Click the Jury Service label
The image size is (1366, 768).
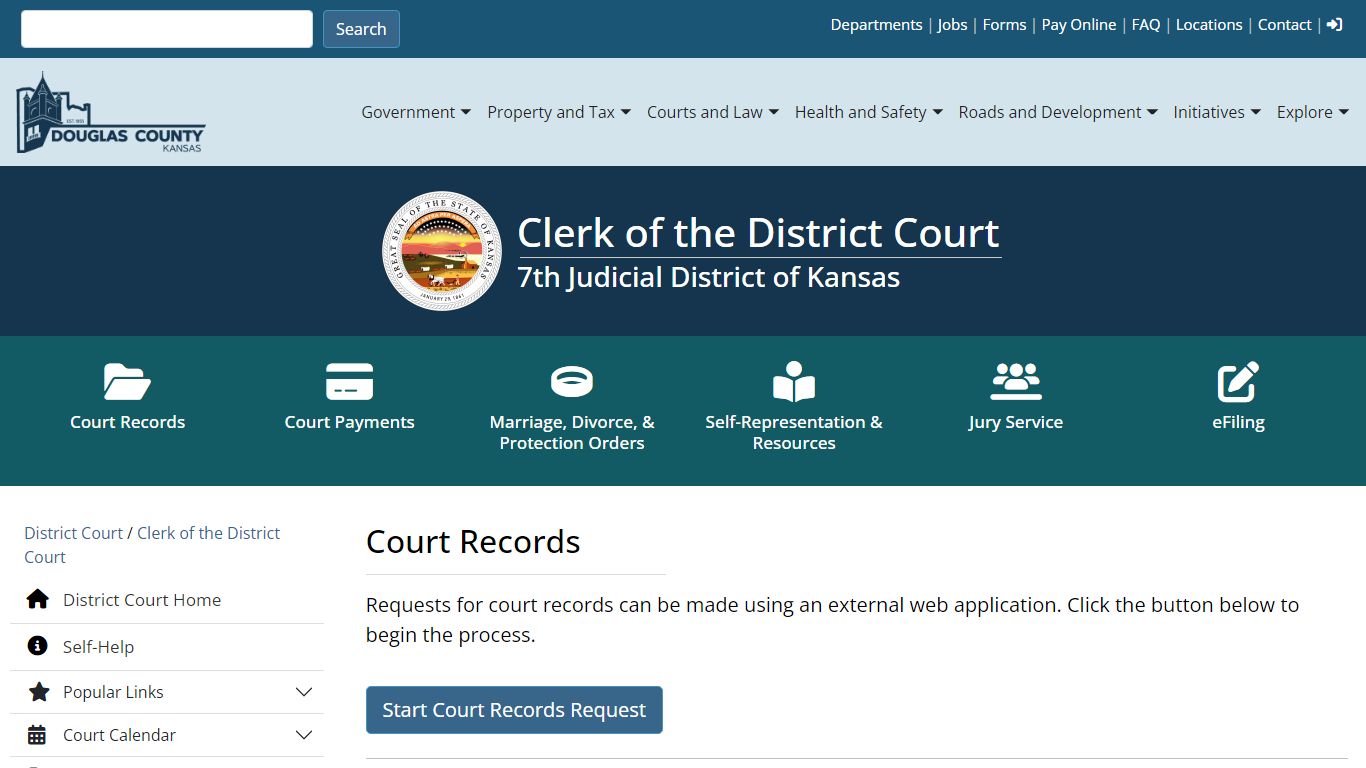coord(1016,422)
